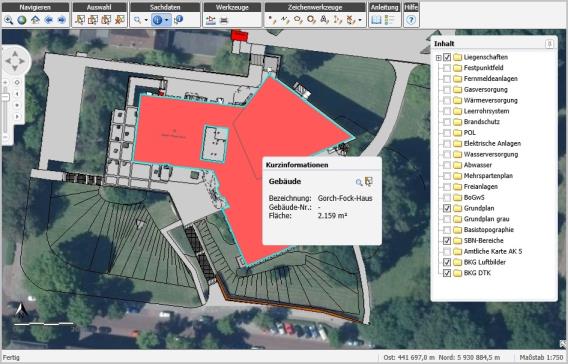Select the draw line tool

point(285,20)
